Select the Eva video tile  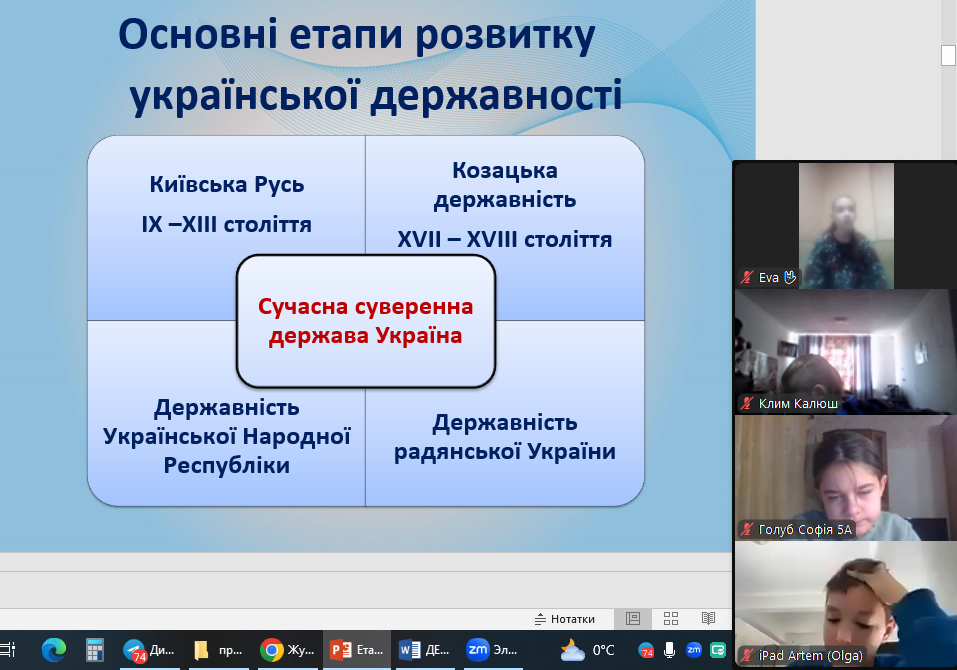[845, 226]
